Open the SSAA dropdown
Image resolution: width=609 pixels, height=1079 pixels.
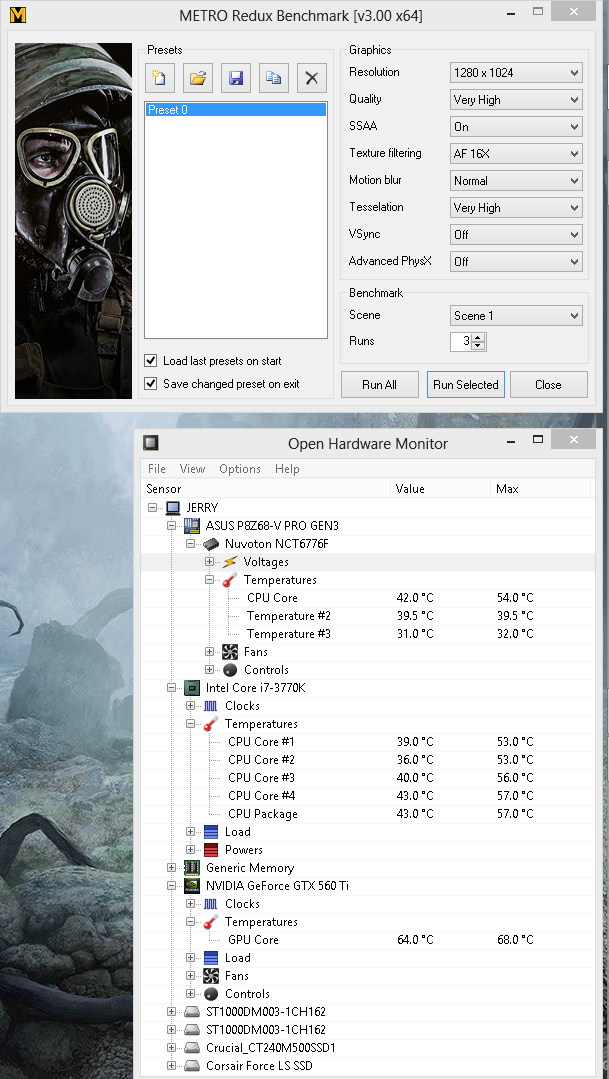pyautogui.click(x=516, y=127)
